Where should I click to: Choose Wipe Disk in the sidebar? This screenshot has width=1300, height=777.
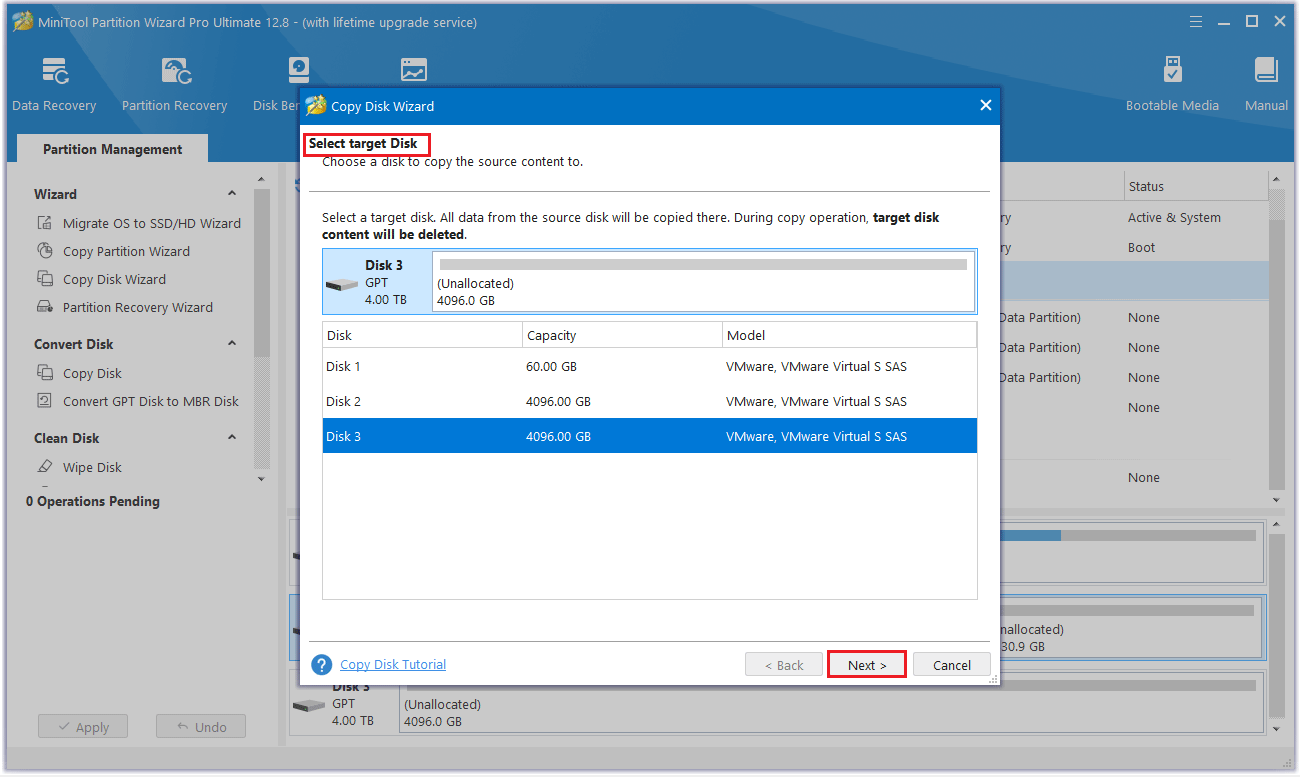pyautogui.click(x=92, y=467)
